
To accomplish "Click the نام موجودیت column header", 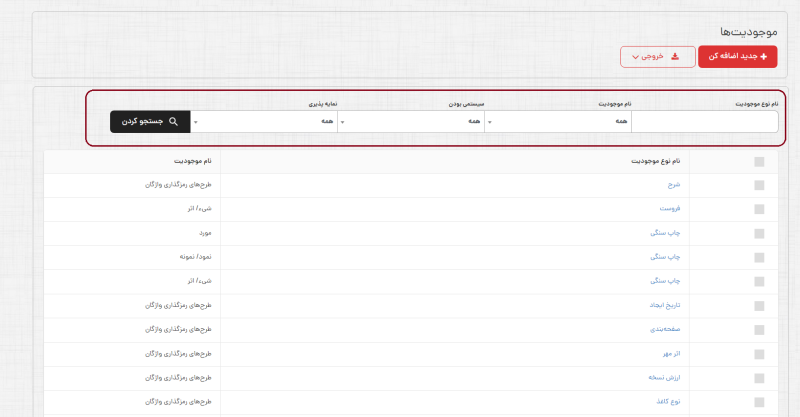I will tap(189, 161).
